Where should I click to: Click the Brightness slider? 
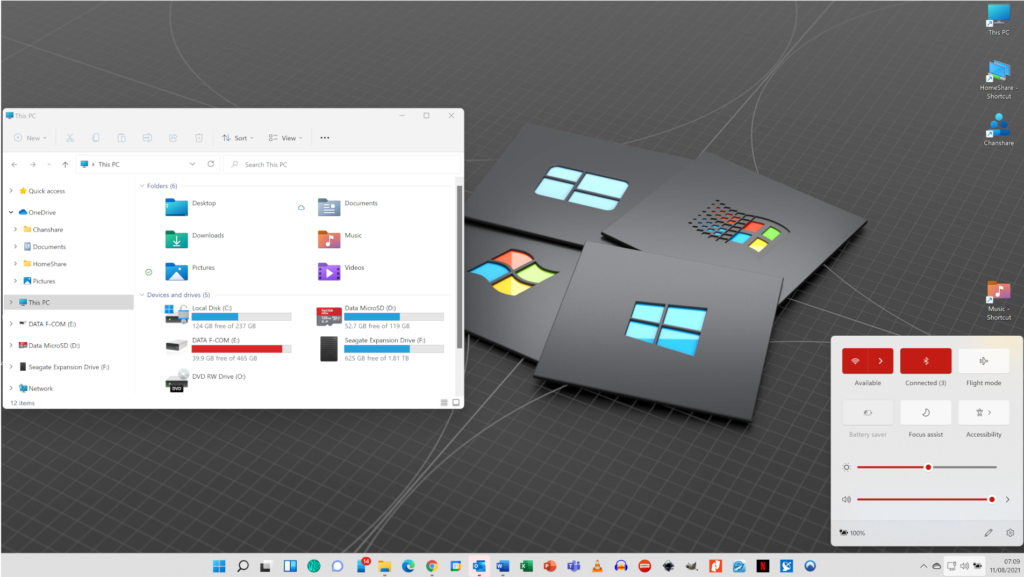[927, 467]
